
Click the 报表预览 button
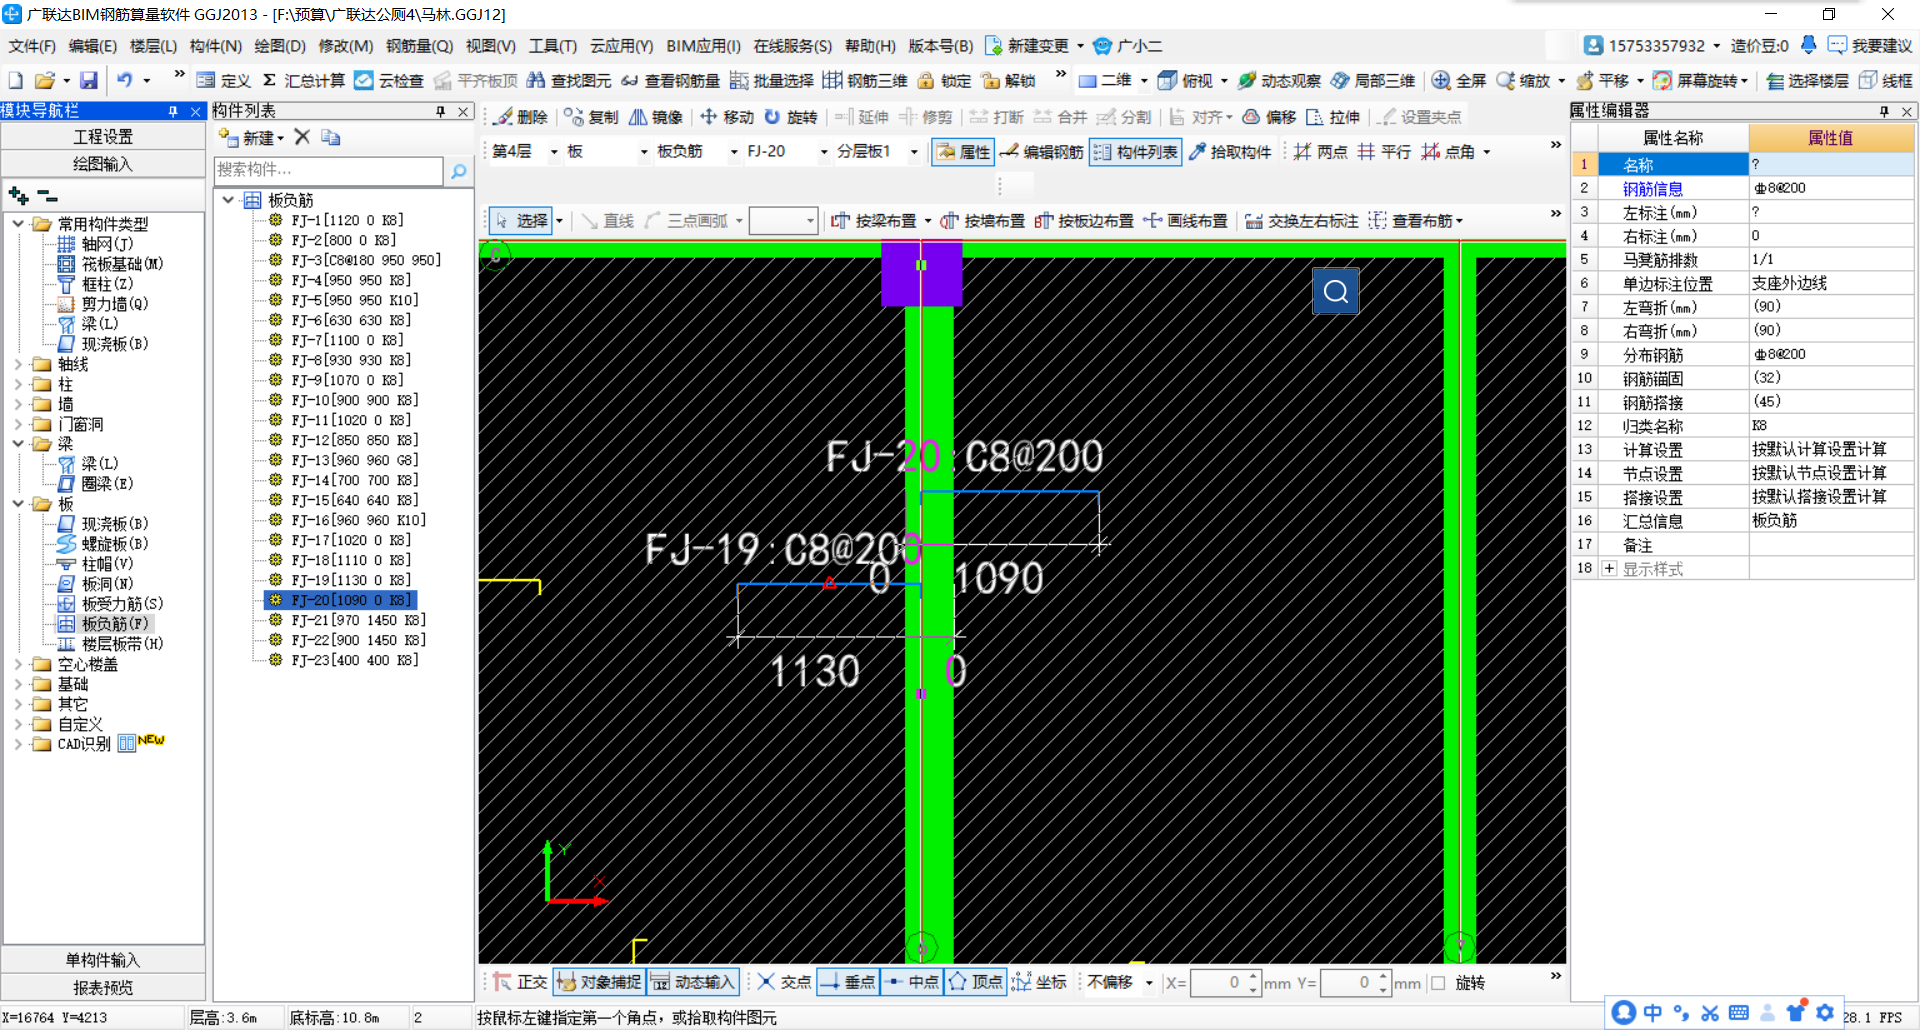(x=103, y=988)
